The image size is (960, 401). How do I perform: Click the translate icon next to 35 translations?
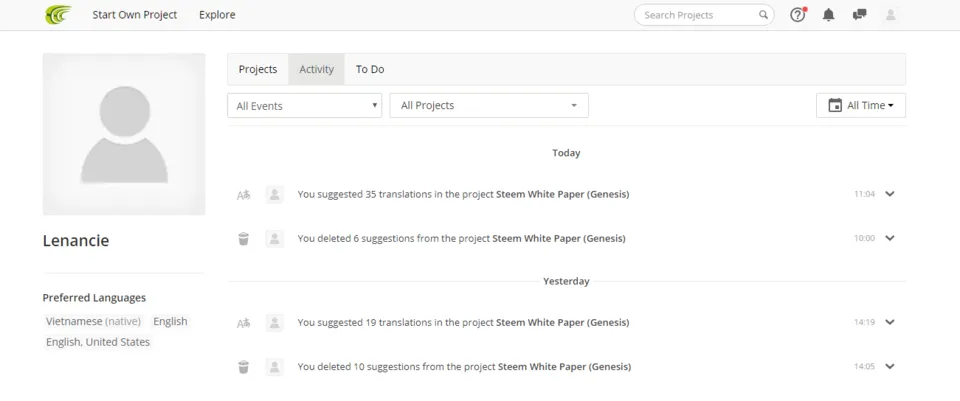pyautogui.click(x=244, y=195)
